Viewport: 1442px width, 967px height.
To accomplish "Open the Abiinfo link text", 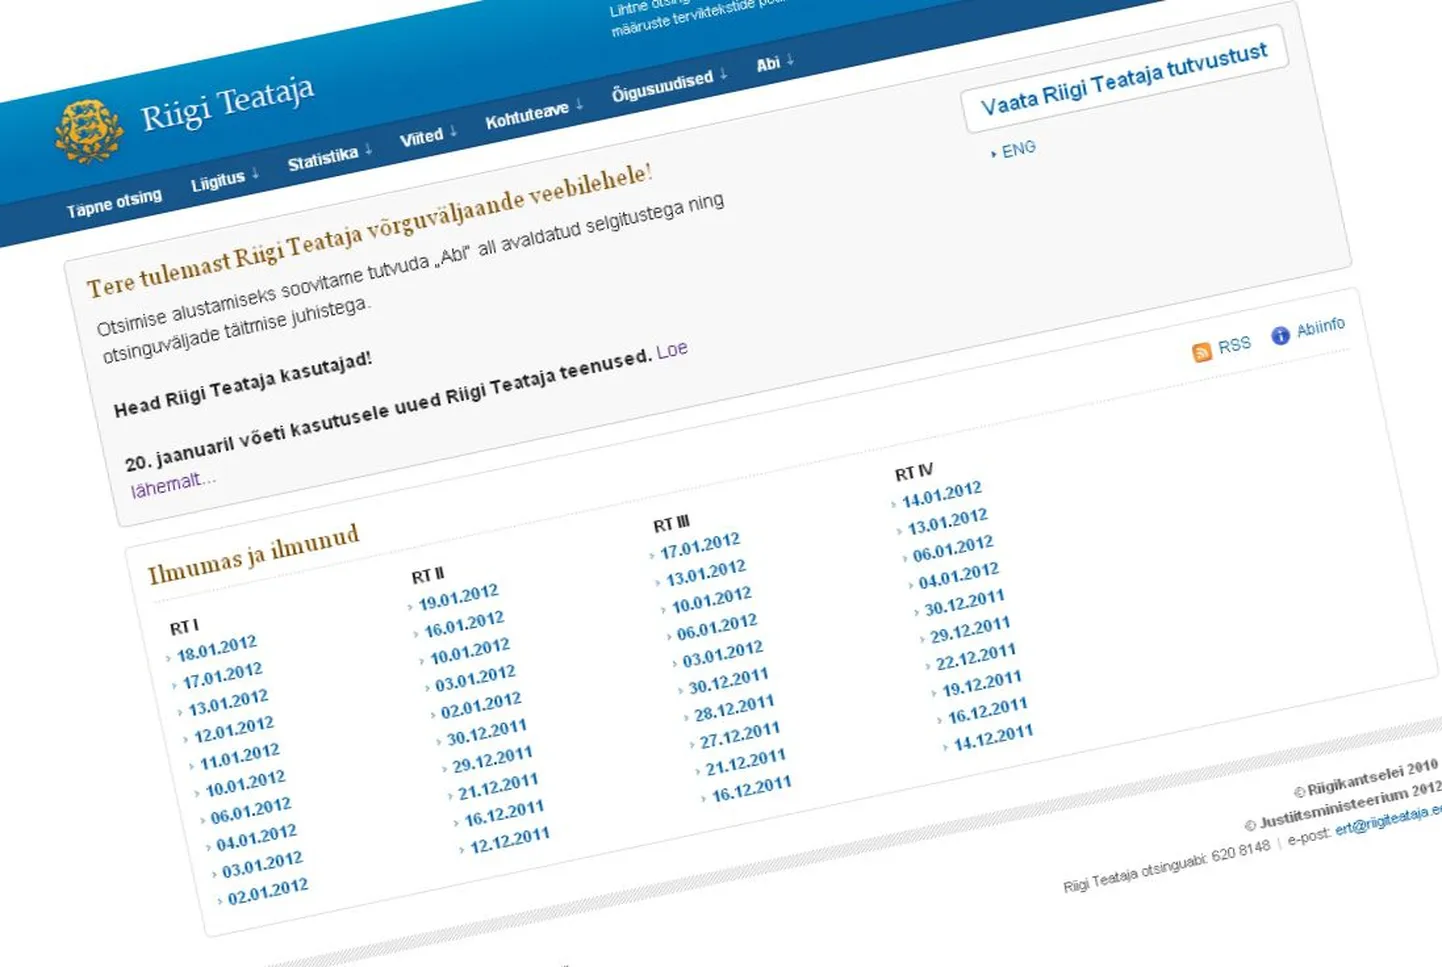I will [x=1321, y=327].
